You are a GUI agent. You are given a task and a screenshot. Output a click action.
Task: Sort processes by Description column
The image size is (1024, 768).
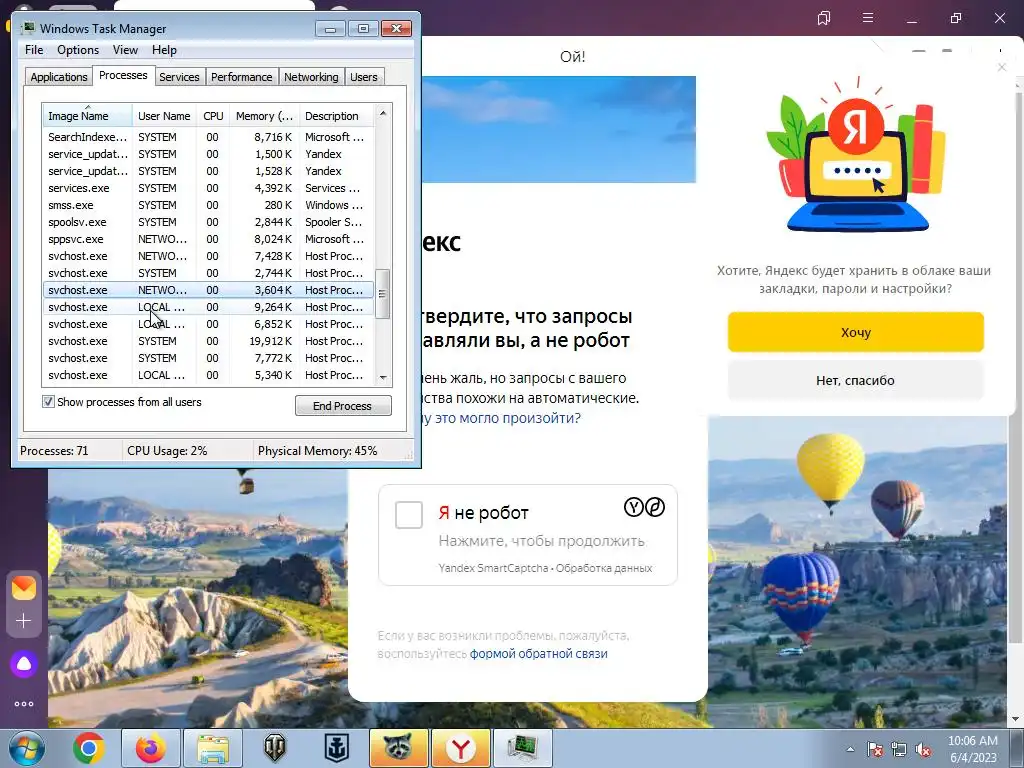coord(337,116)
